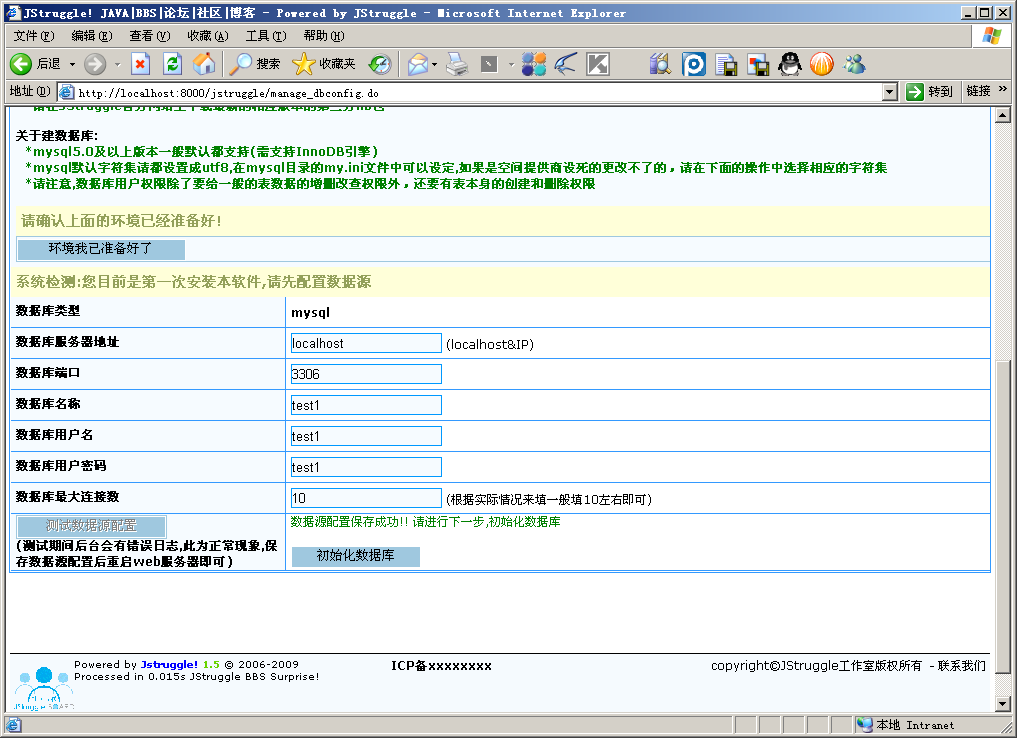The width and height of the screenshot is (1017, 738).
Task: Open the 查看(V) menu
Action: (150, 36)
